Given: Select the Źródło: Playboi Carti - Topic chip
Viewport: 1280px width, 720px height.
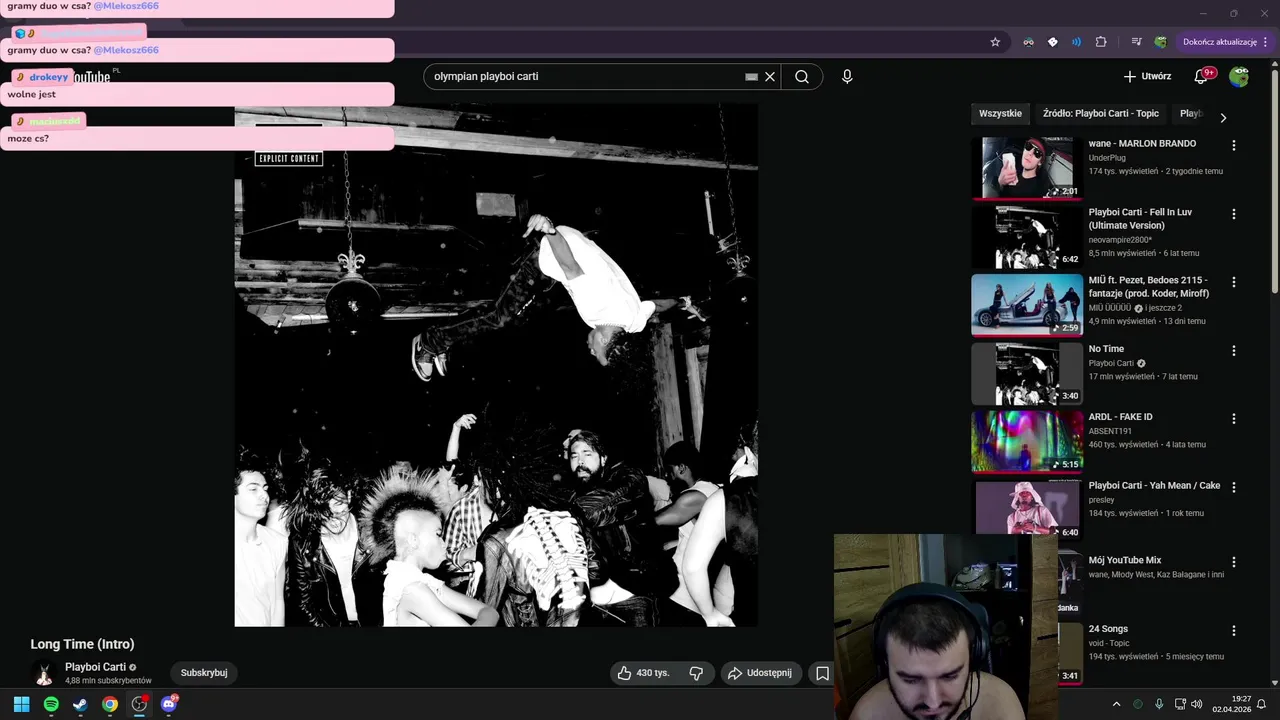Looking at the screenshot, I should pos(1101,114).
